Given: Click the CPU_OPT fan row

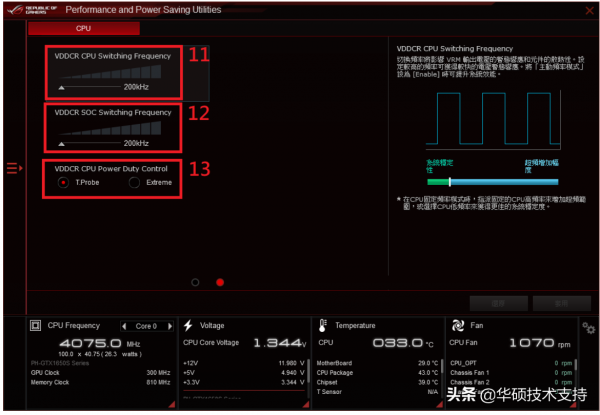Looking at the screenshot, I should click(511, 363).
